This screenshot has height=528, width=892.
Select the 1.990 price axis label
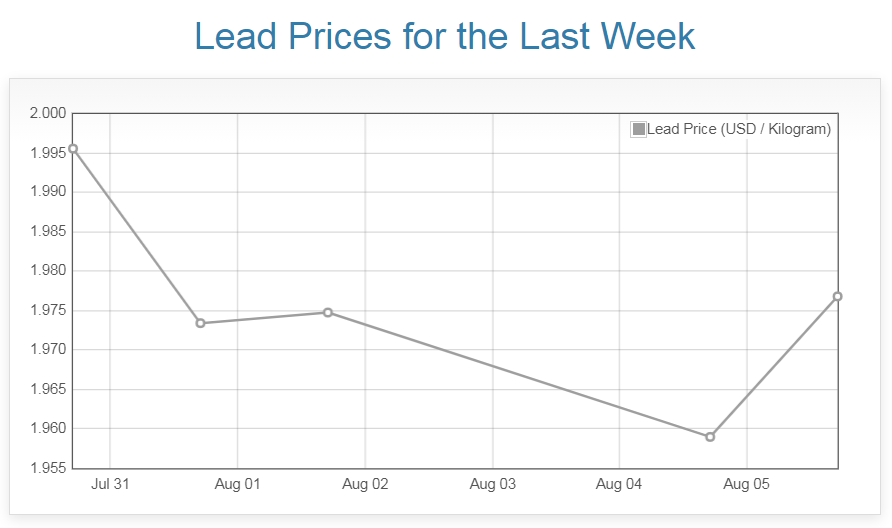(48, 192)
